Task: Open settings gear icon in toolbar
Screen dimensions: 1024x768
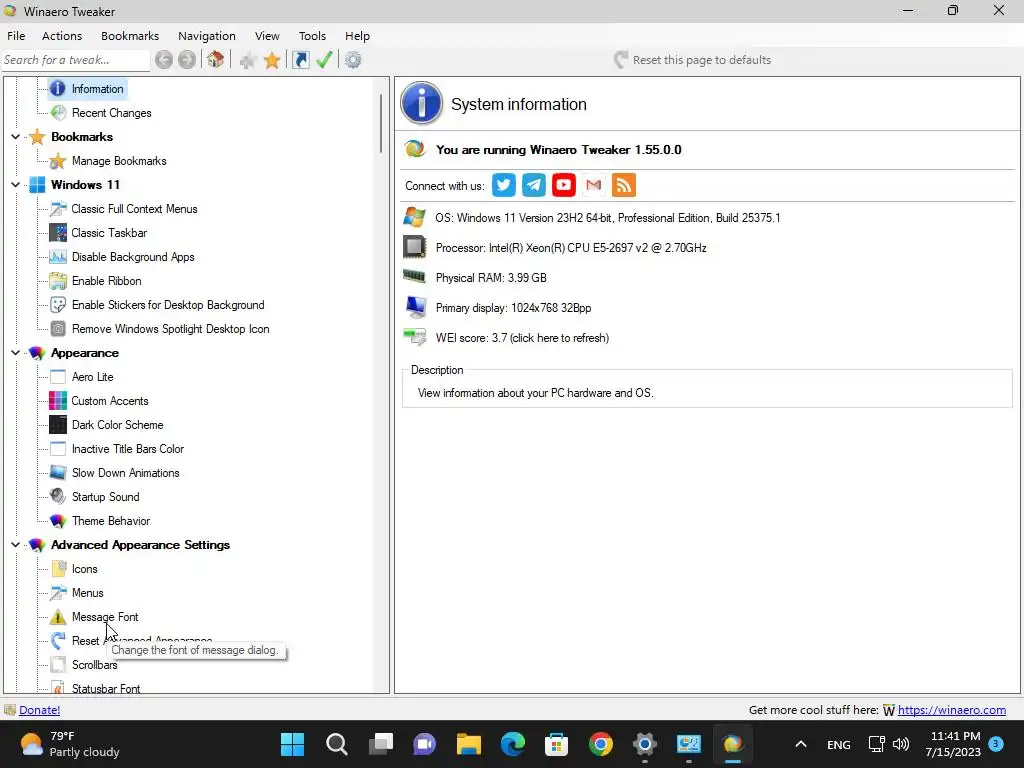Action: pyautogui.click(x=353, y=60)
